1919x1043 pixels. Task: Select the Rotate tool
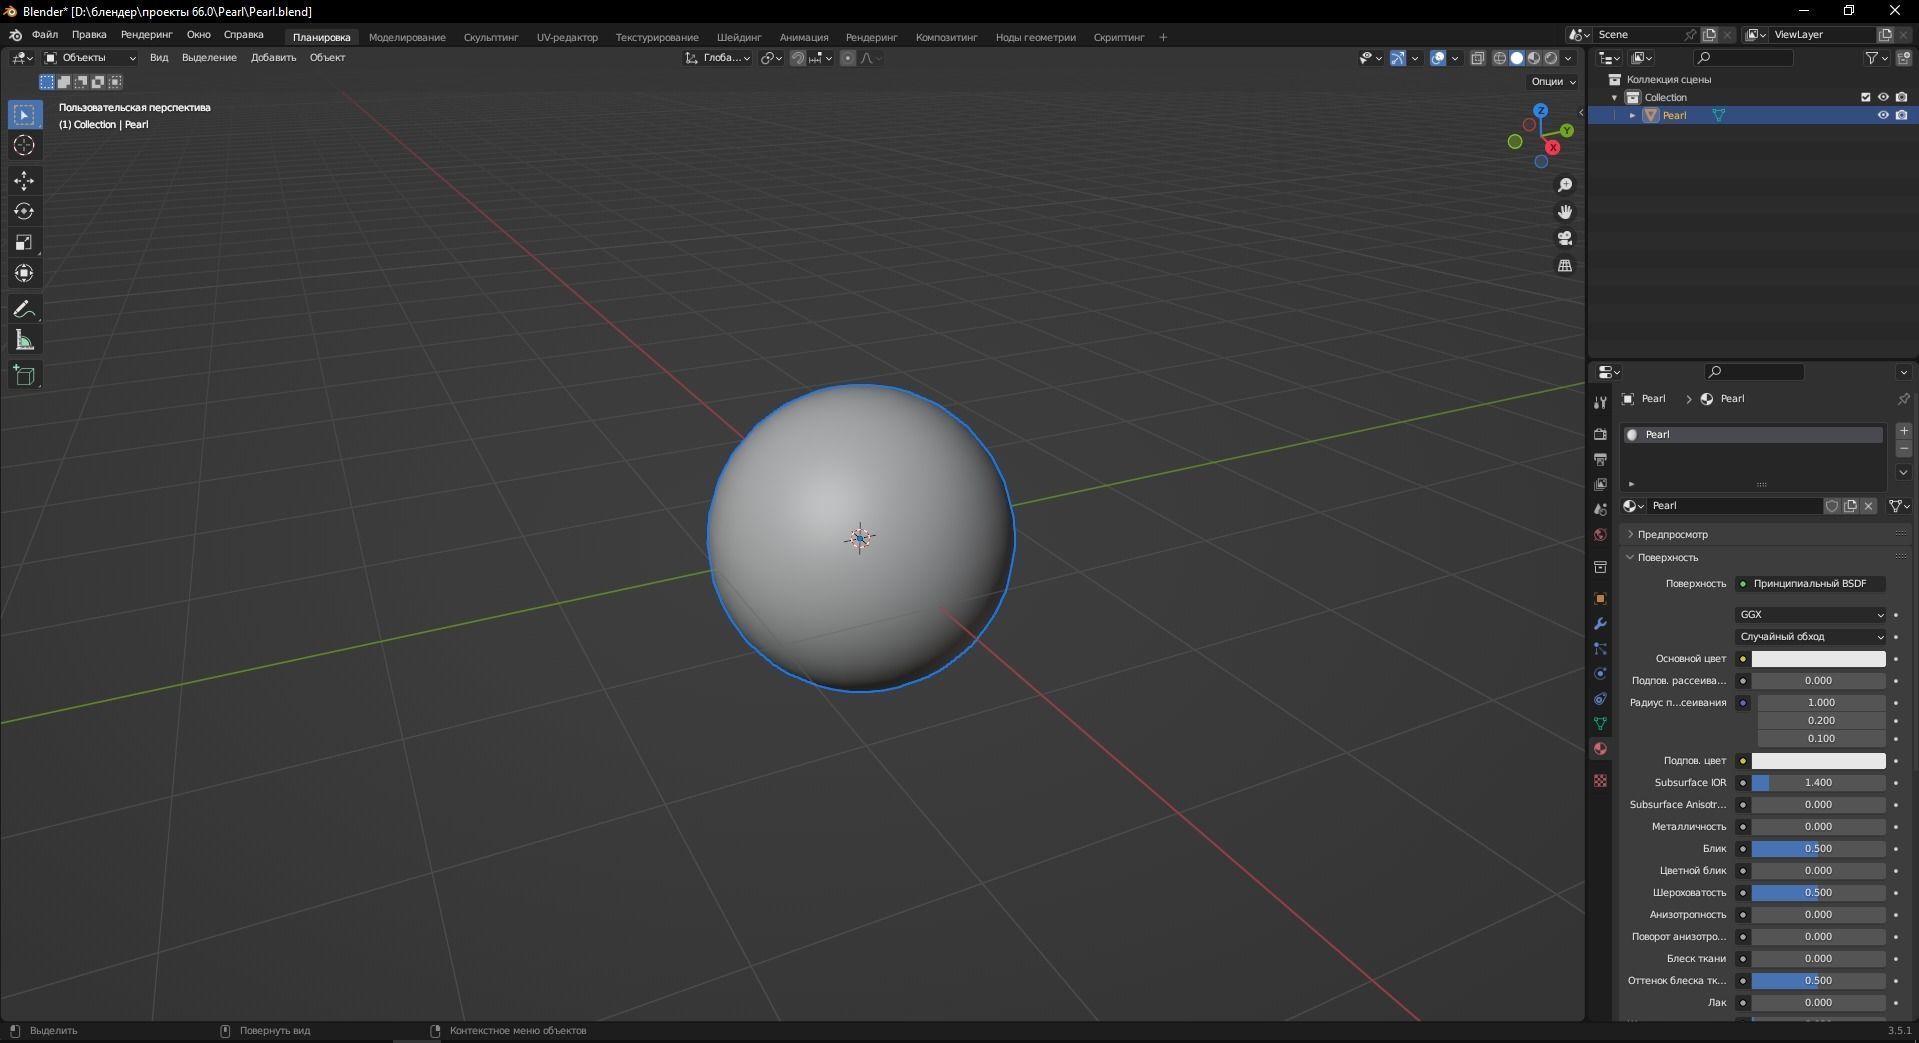(x=24, y=211)
